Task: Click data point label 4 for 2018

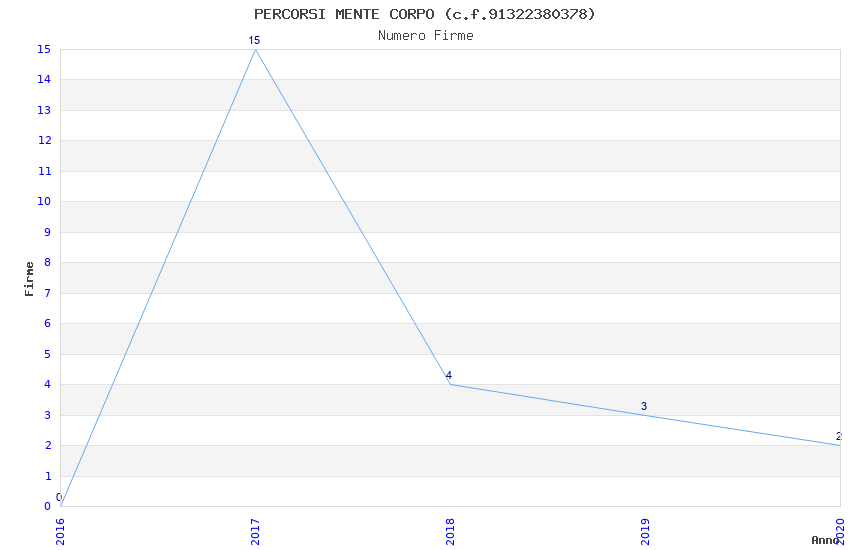Action: point(449,375)
